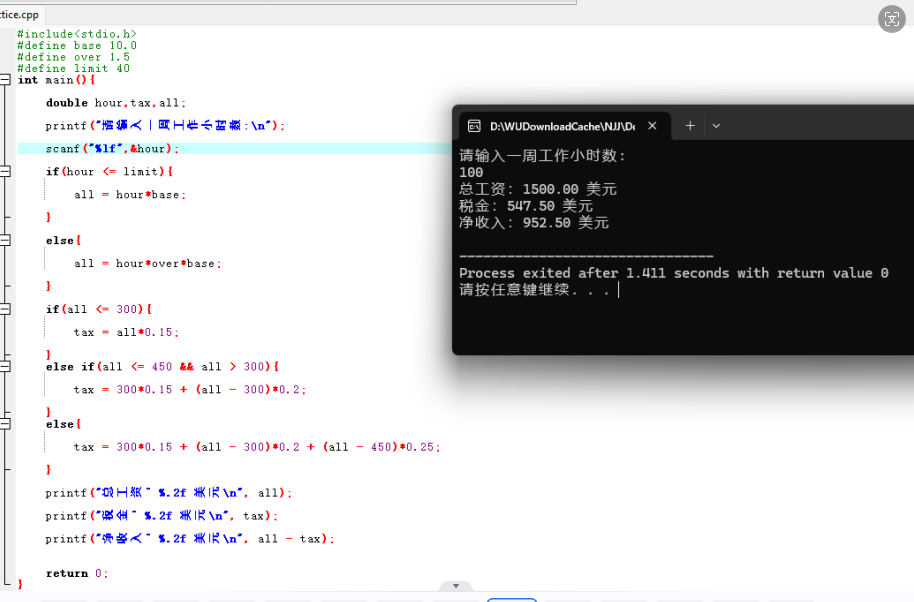
Task: Collapse the first else block fold marker
Action: [x=5, y=240]
